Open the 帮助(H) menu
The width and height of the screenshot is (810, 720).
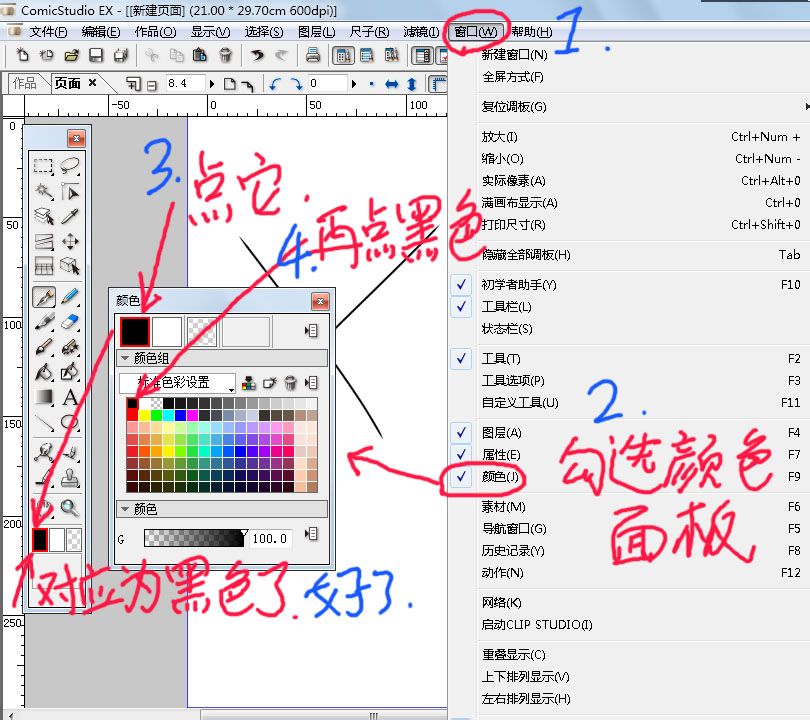coord(532,32)
